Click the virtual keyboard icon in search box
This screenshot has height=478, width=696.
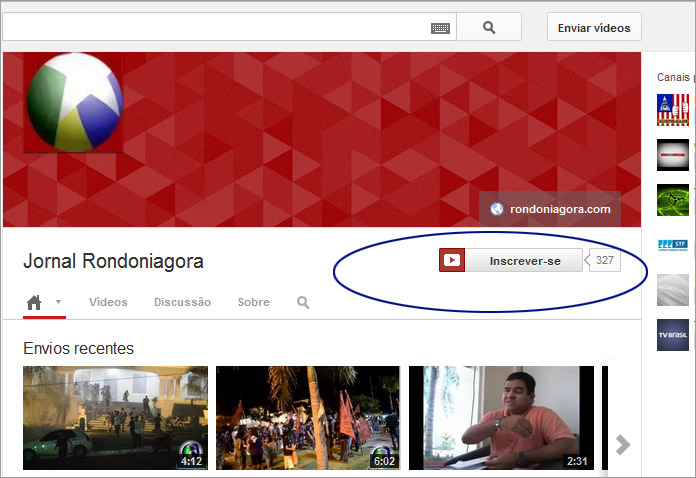[x=440, y=28]
